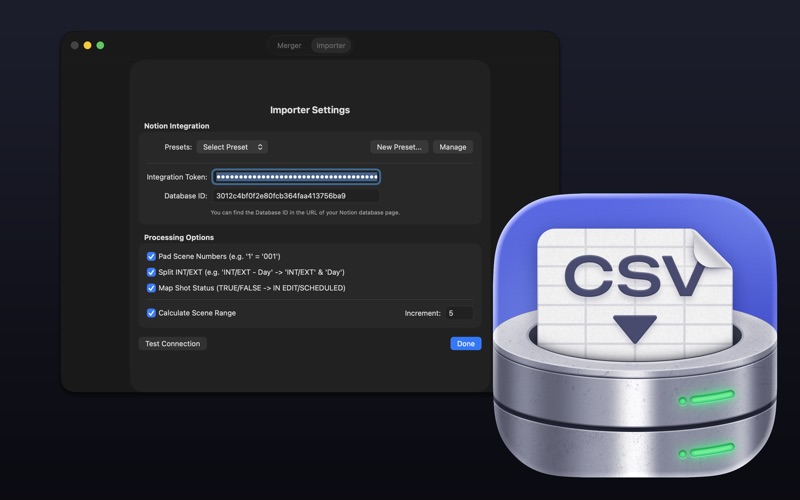The height and width of the screenshot is (500, 800).
Task: Toggle Pad Scene Numbers checkbox
Action: click(x=151, y=256)
